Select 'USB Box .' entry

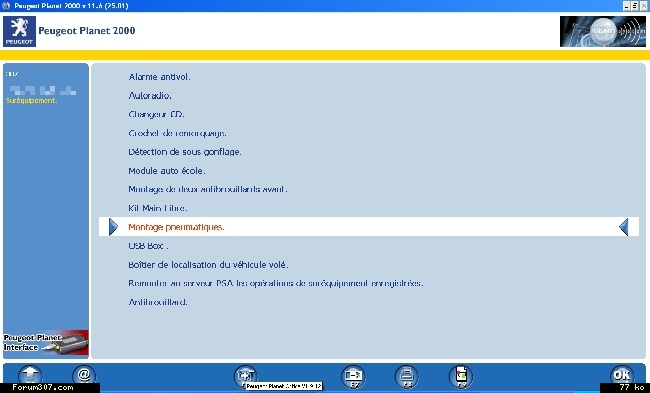[148, 246]
